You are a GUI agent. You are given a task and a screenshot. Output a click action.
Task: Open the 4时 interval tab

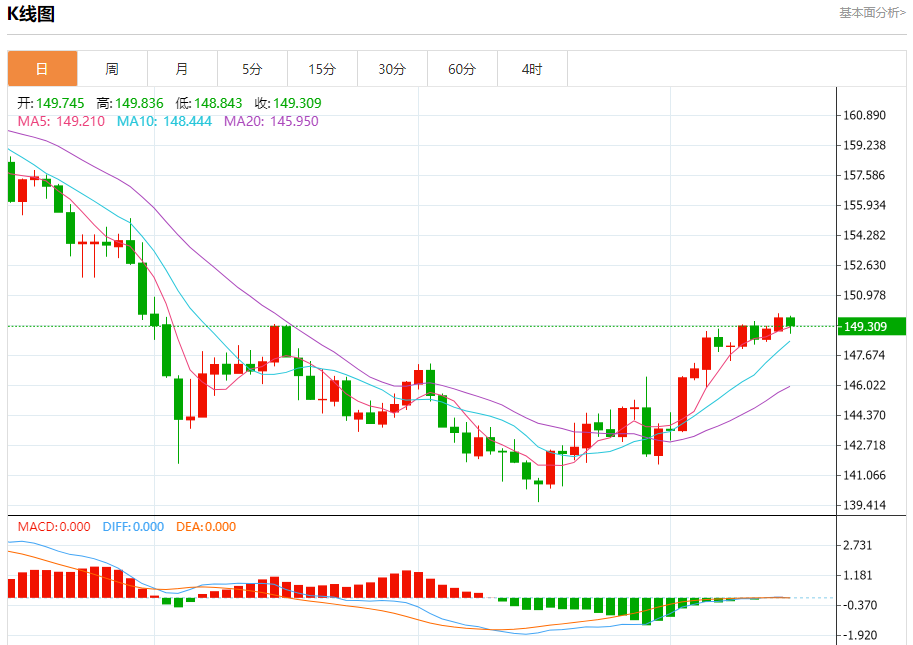click(x=532, y=69)
